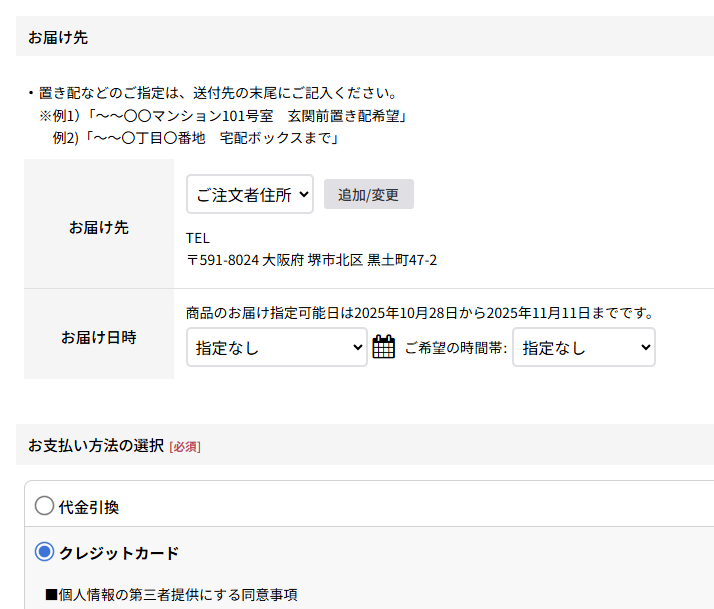Click the お届け日時 row label
Screen dimensions: 714x609
(99, 337)
